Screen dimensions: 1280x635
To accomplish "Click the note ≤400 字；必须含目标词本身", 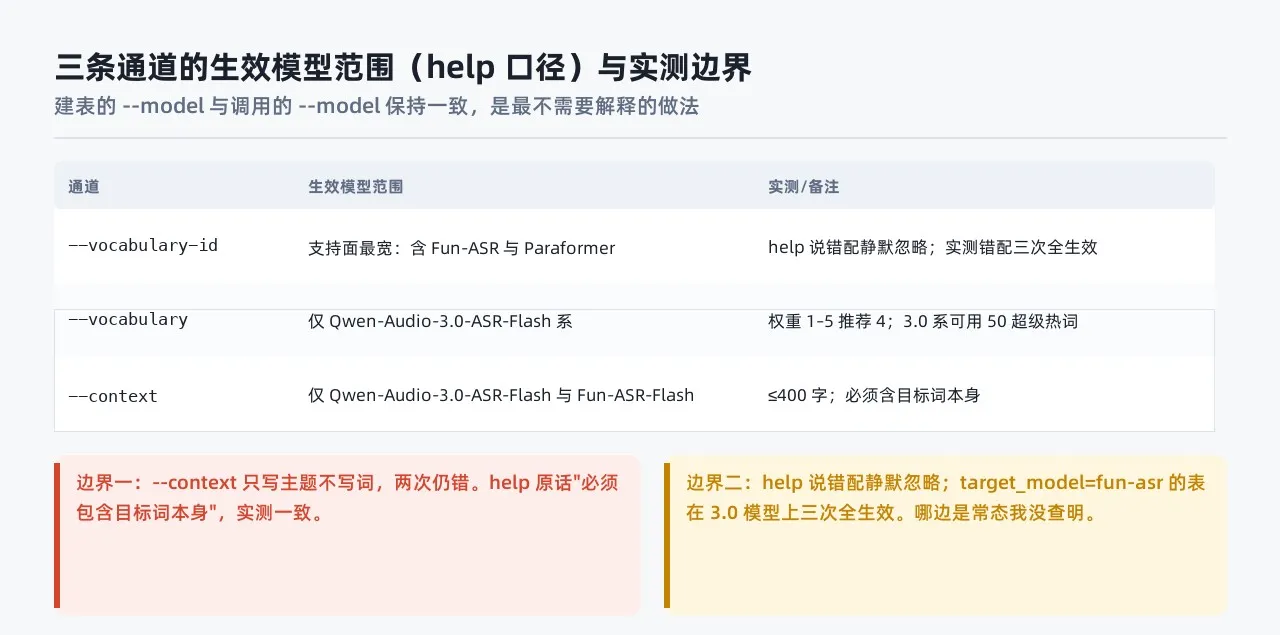I will [873, 395].
